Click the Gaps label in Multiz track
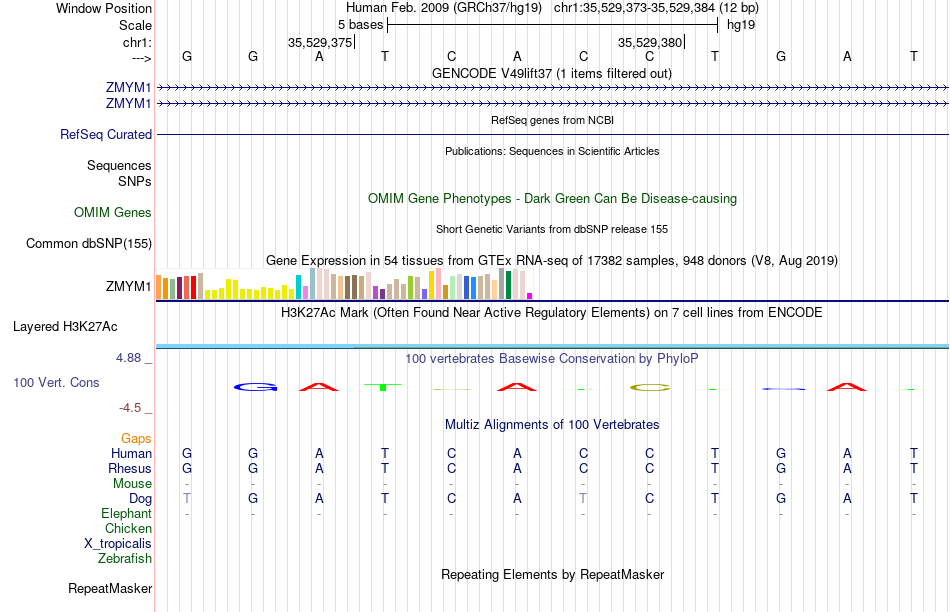 pyautogui.click(x=136, y=438)
